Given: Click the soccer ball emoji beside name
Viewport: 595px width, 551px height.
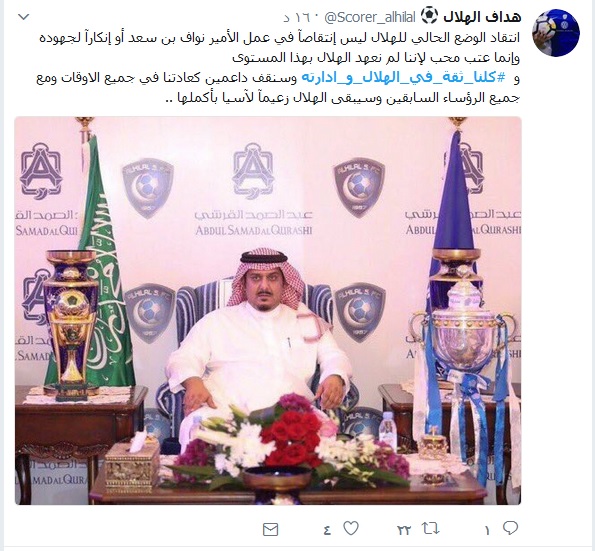Looking at the screenshot, I should coord(429,16).
